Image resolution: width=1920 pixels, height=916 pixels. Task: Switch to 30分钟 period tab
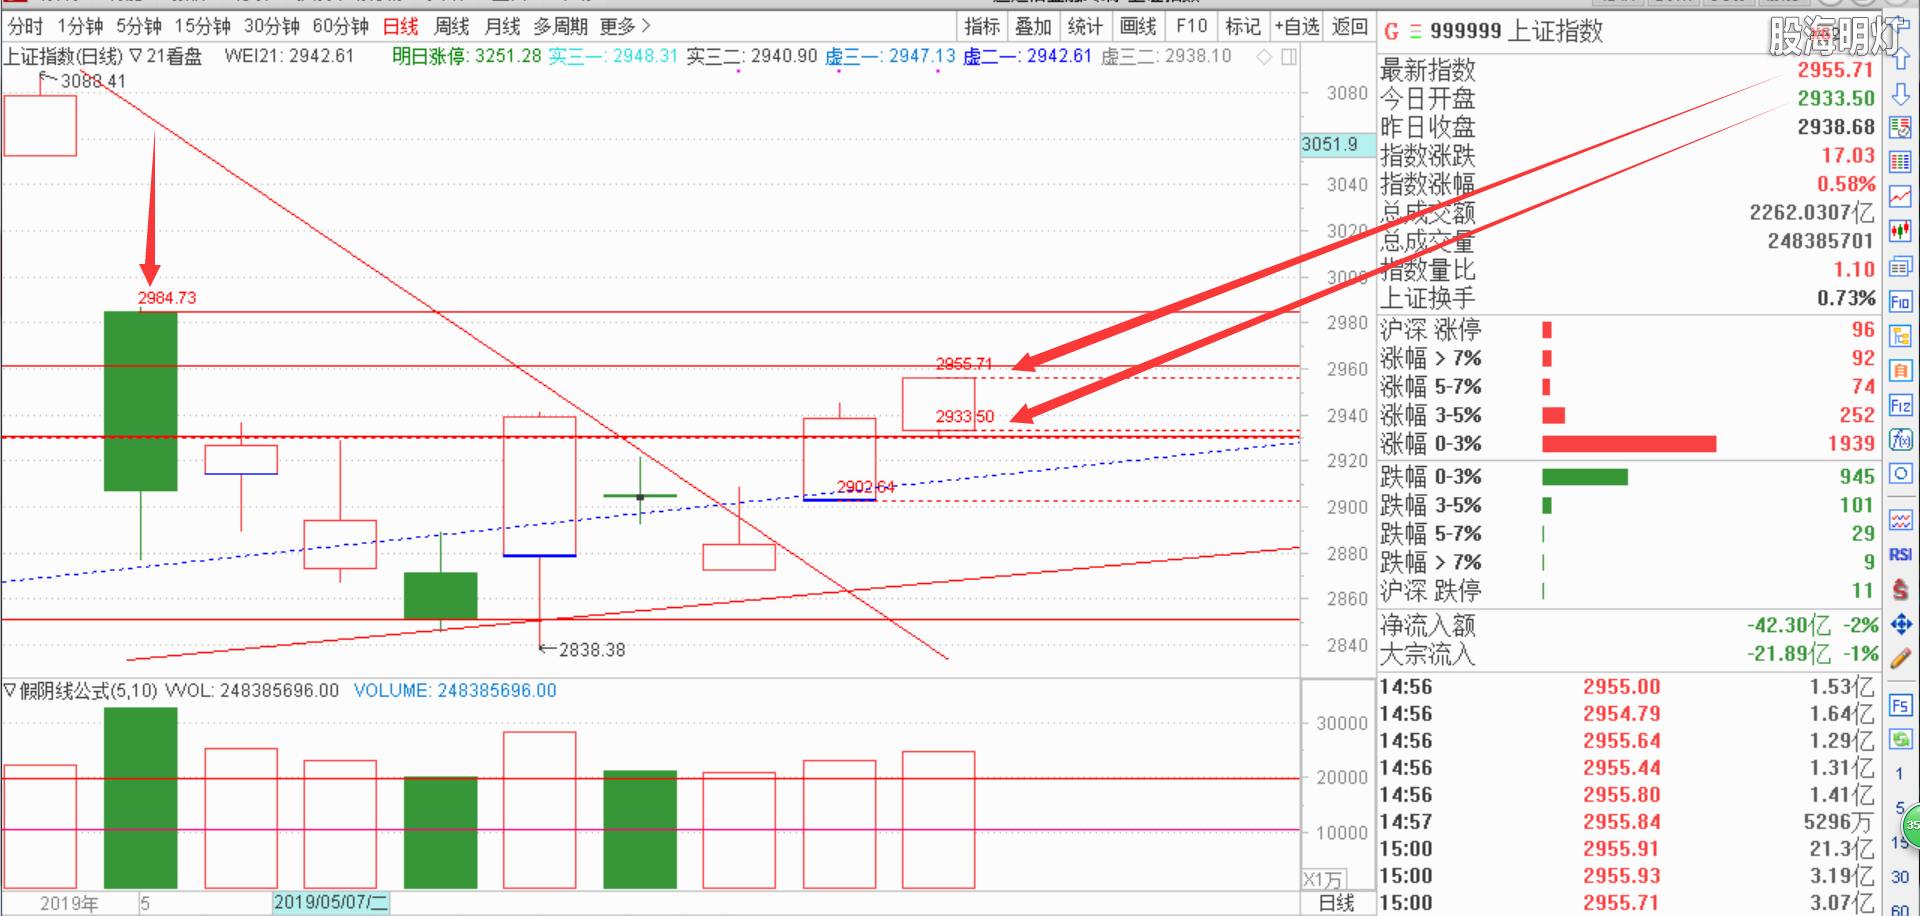pos(272,26)
